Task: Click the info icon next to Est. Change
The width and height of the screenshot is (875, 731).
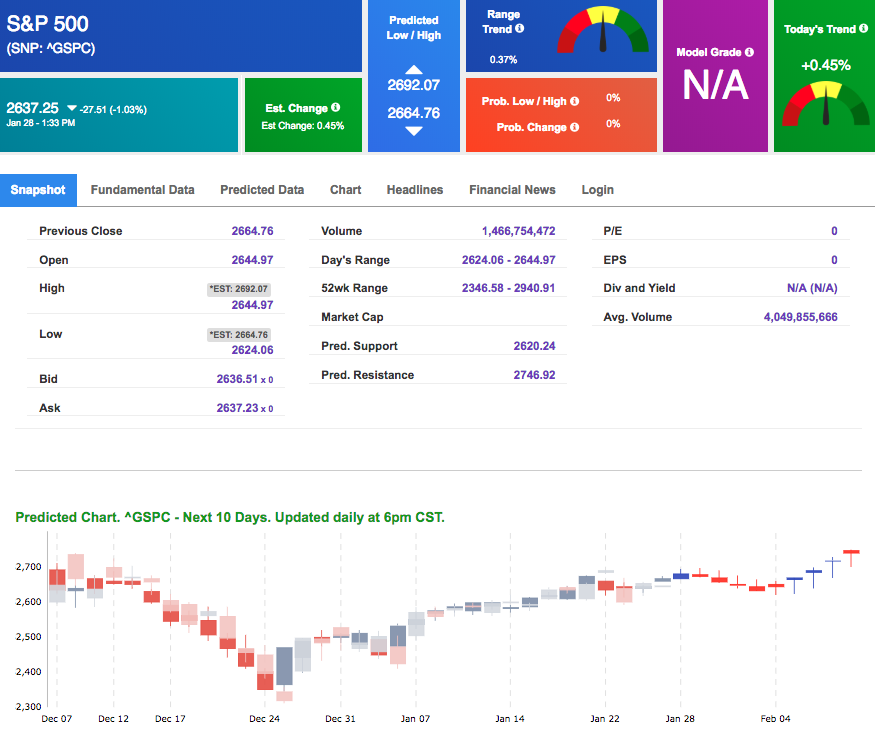Action: tap(335, 107)
